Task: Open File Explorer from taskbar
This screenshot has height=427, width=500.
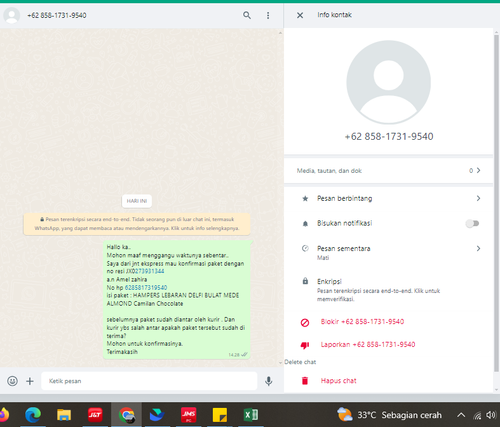Action: pyautogui.click(x=64, y=415)
